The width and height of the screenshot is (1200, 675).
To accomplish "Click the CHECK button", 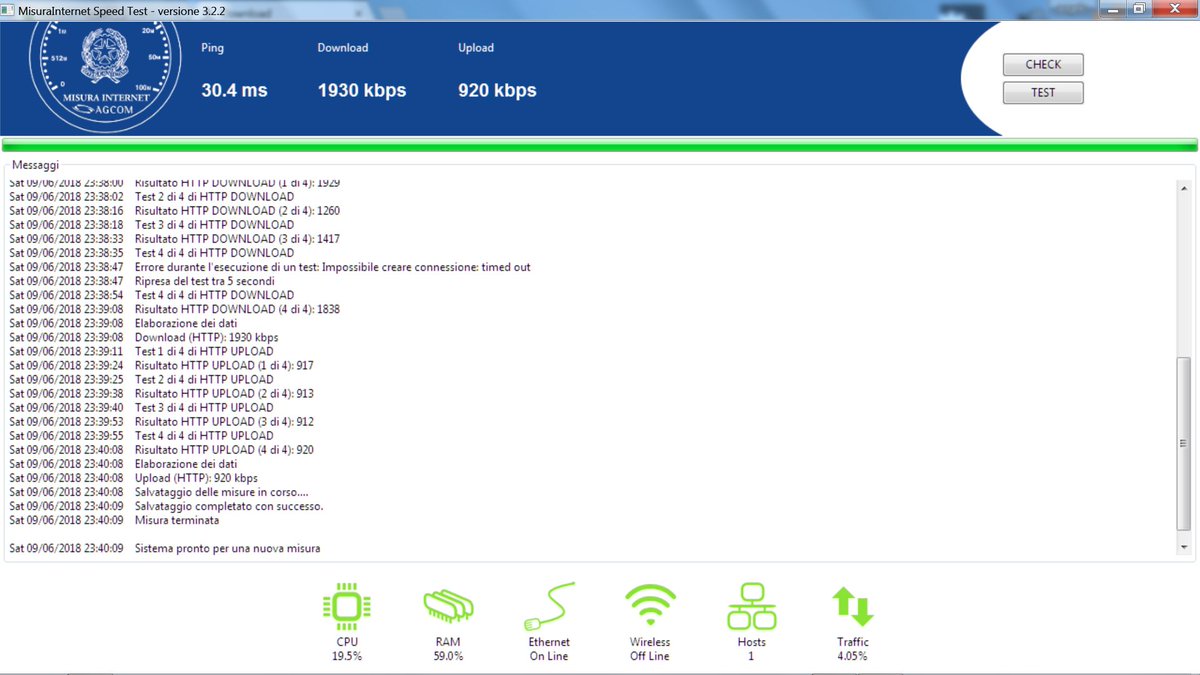I will tap(1043, 64).
